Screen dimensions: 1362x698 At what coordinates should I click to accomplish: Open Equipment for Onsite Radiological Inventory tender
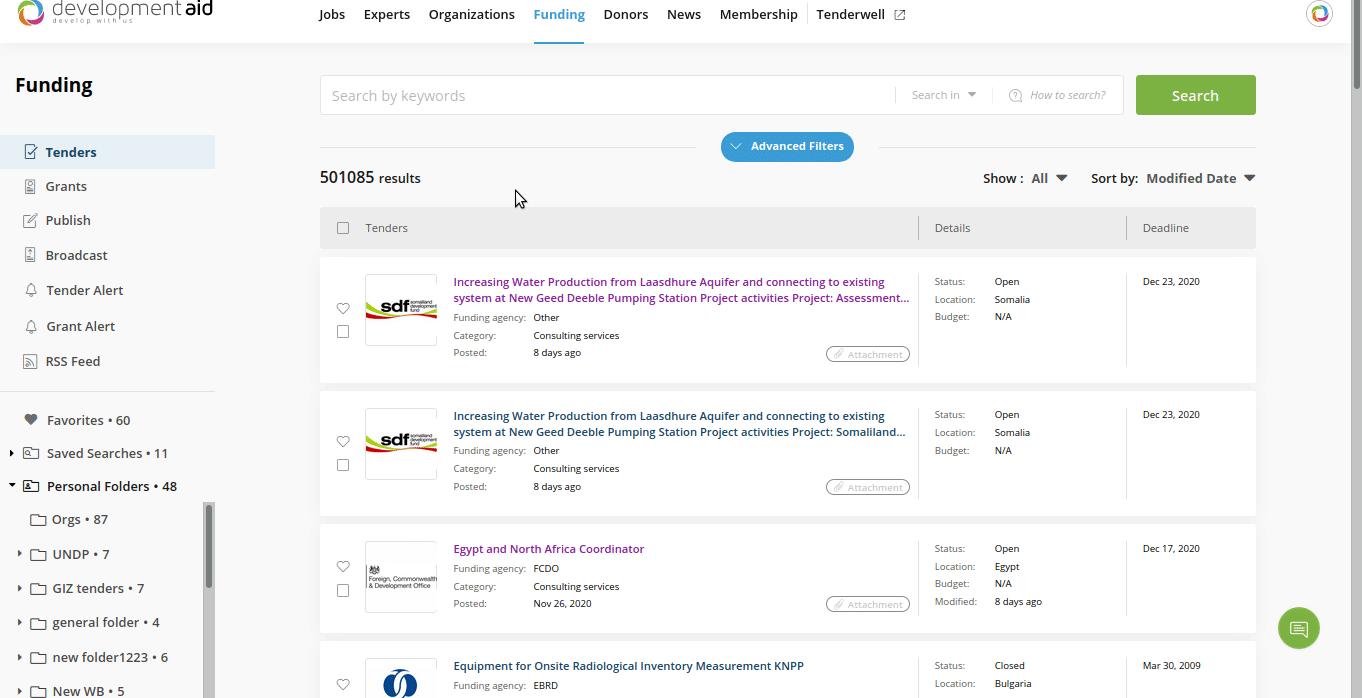[629, 666]
